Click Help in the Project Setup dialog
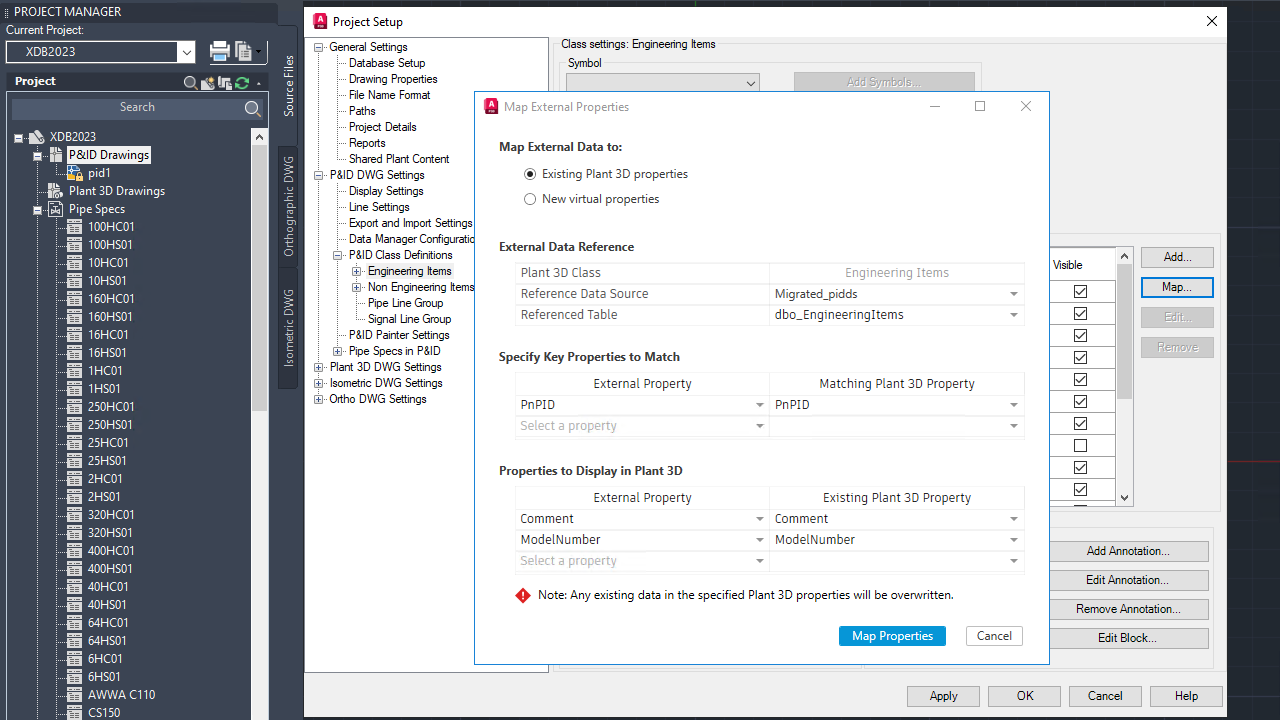This screenshot has width=1280, height=720. (x=1186, y=696)
